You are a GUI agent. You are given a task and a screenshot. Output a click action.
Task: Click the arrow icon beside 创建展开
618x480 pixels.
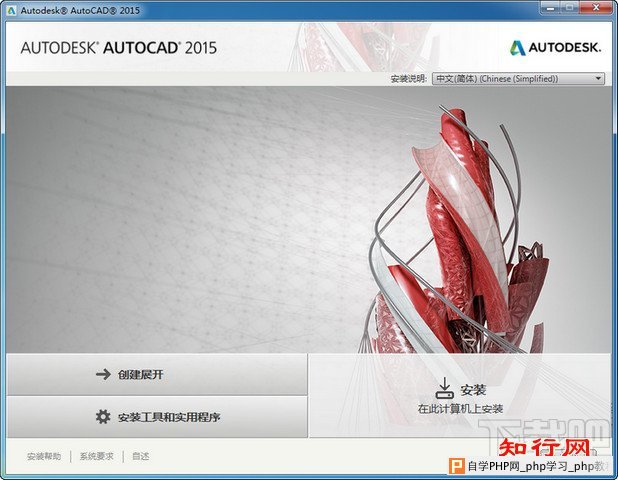(x=103, y=374)
